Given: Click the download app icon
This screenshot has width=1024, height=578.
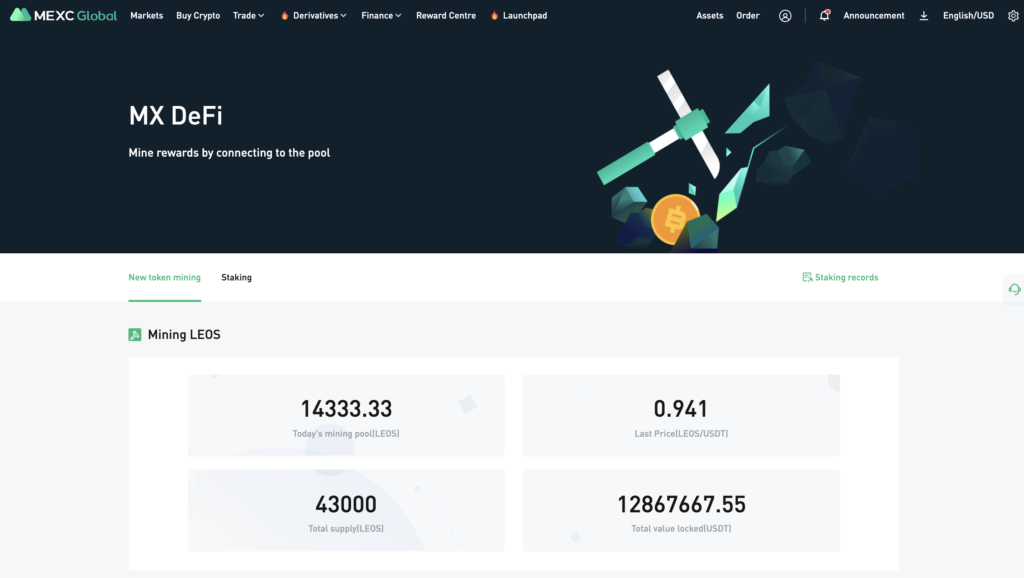Looking at the screenshot, I should click(x=923, y=16).
